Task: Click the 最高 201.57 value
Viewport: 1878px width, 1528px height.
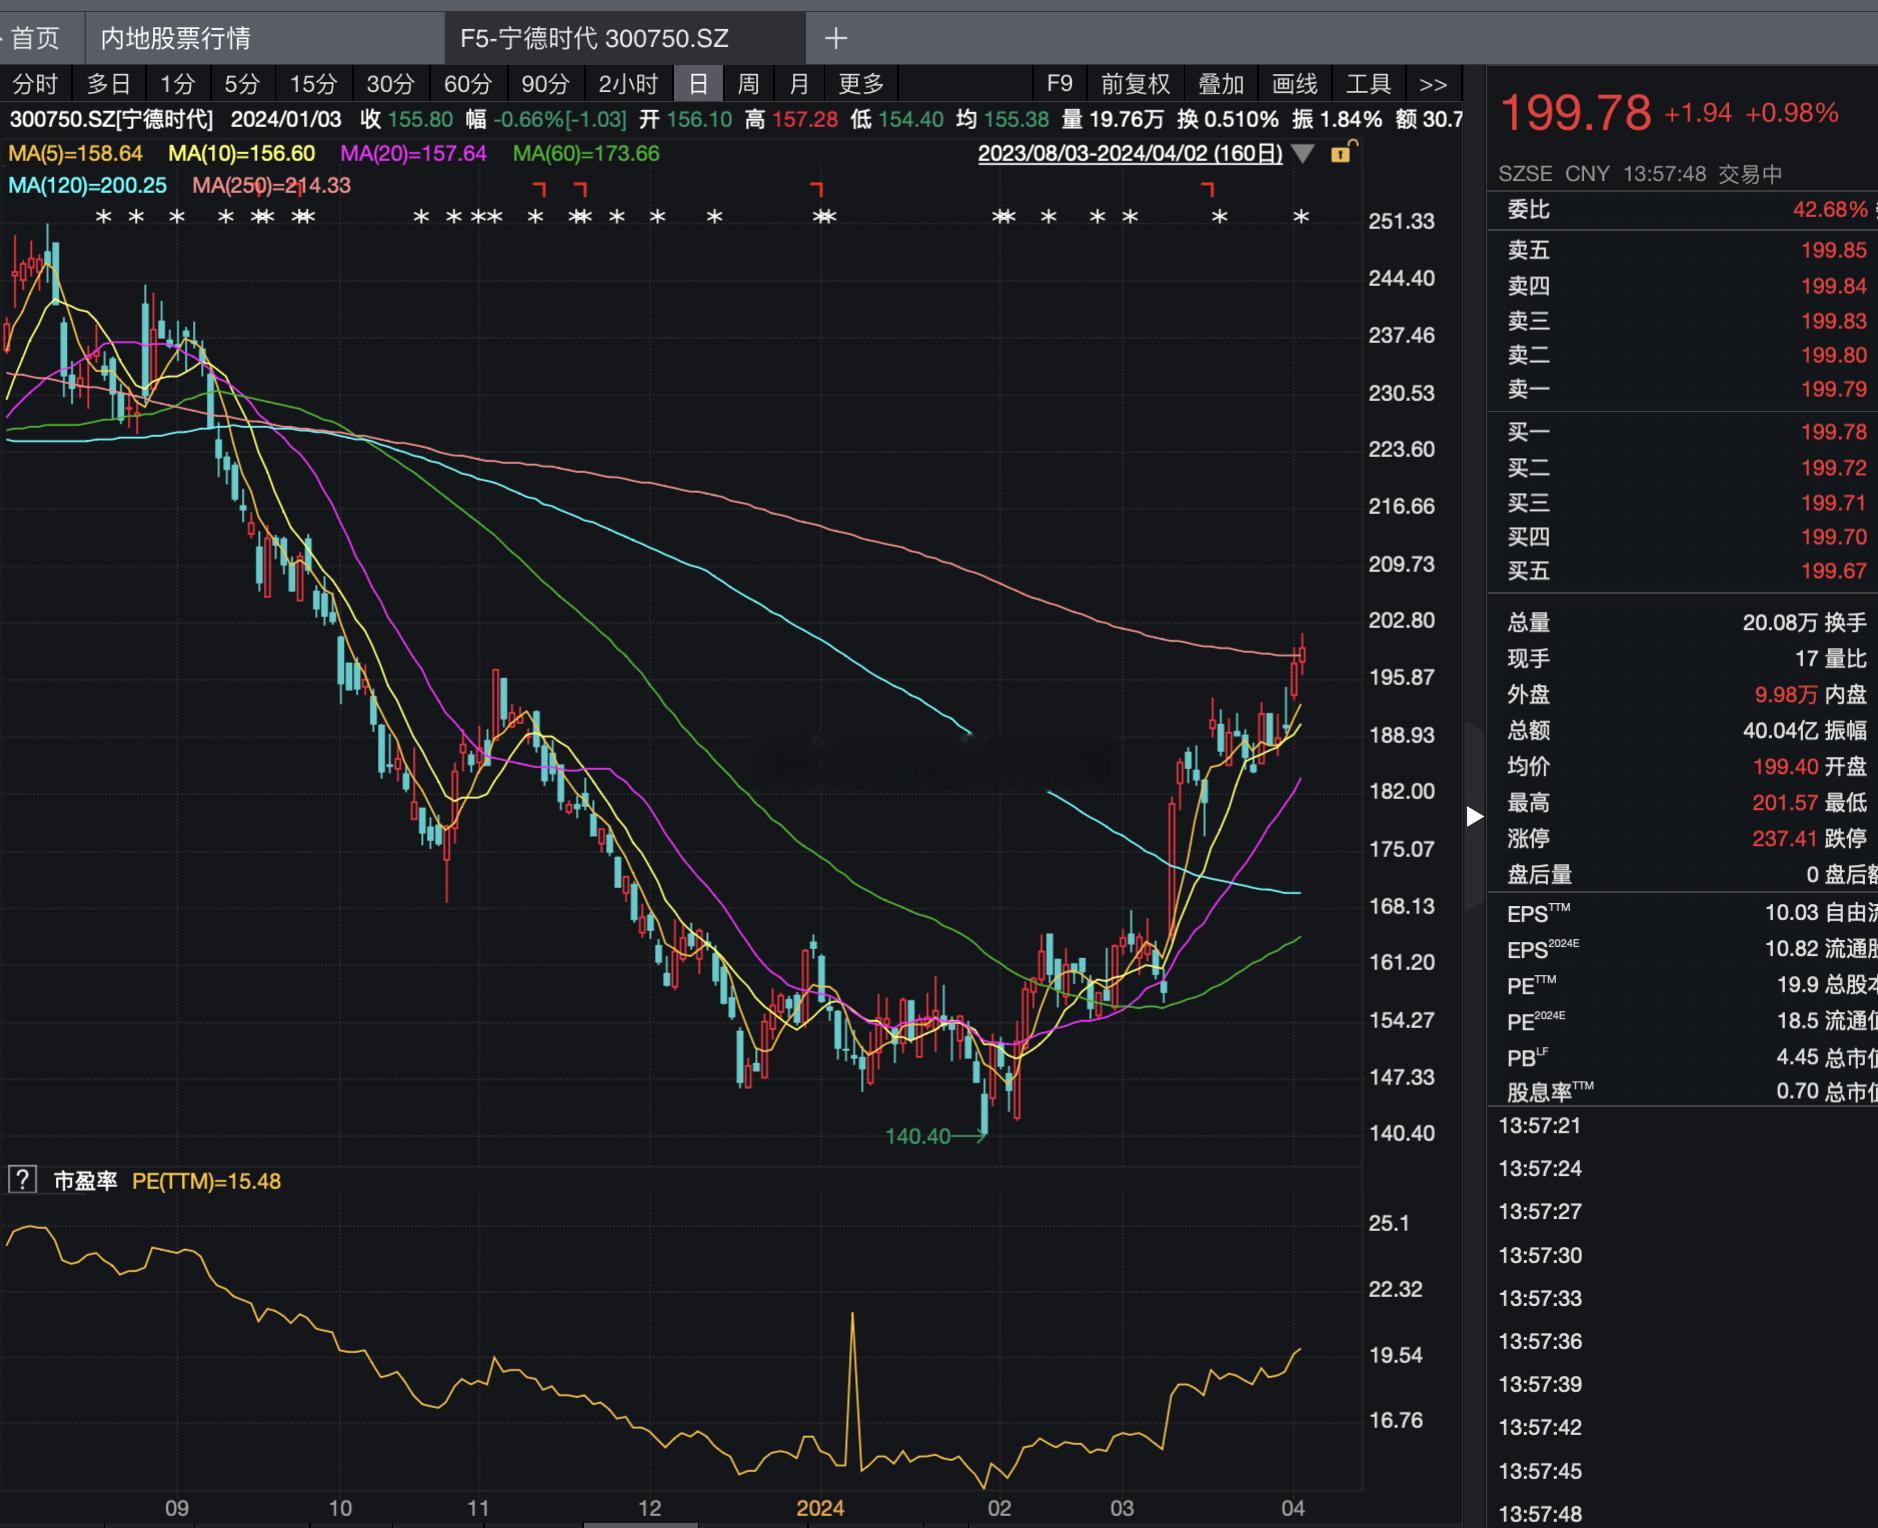Action: [1785, 803]
